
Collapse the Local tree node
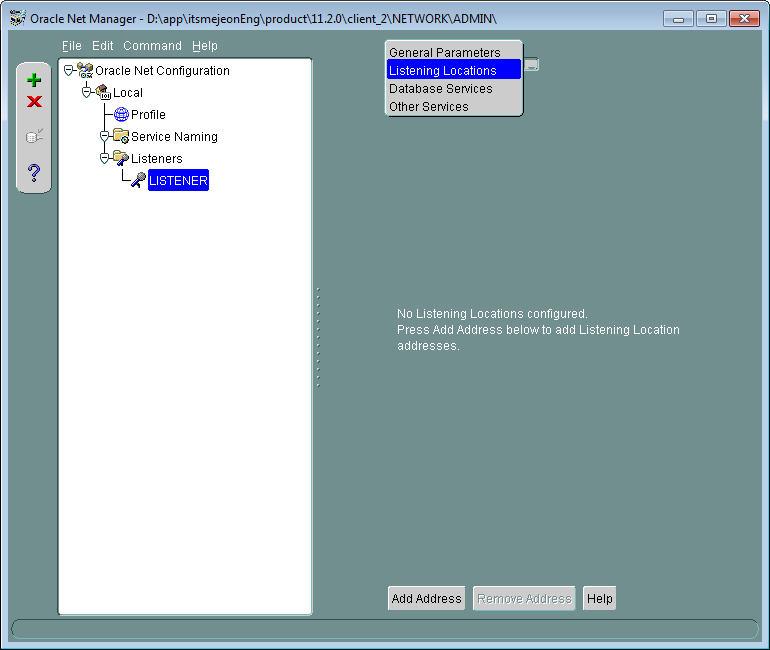pyautogui.click(x=86, y=92)
